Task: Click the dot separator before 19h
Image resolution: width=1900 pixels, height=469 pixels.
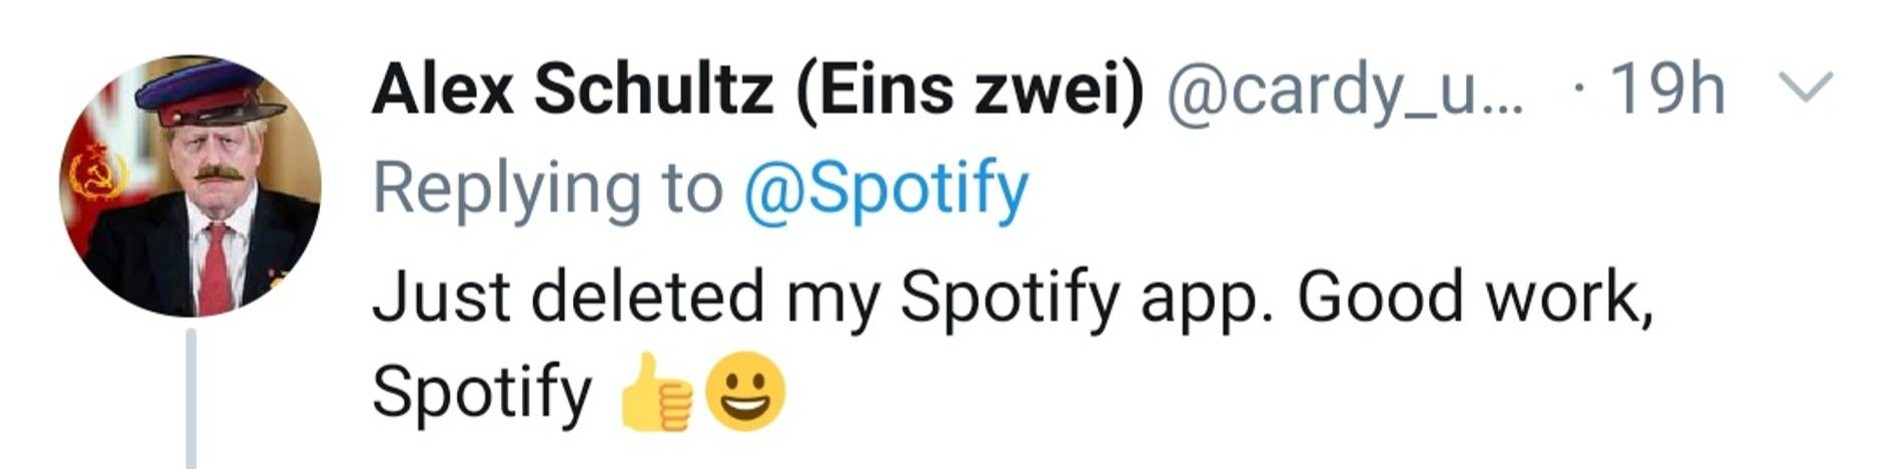Action: (1578, 88)
